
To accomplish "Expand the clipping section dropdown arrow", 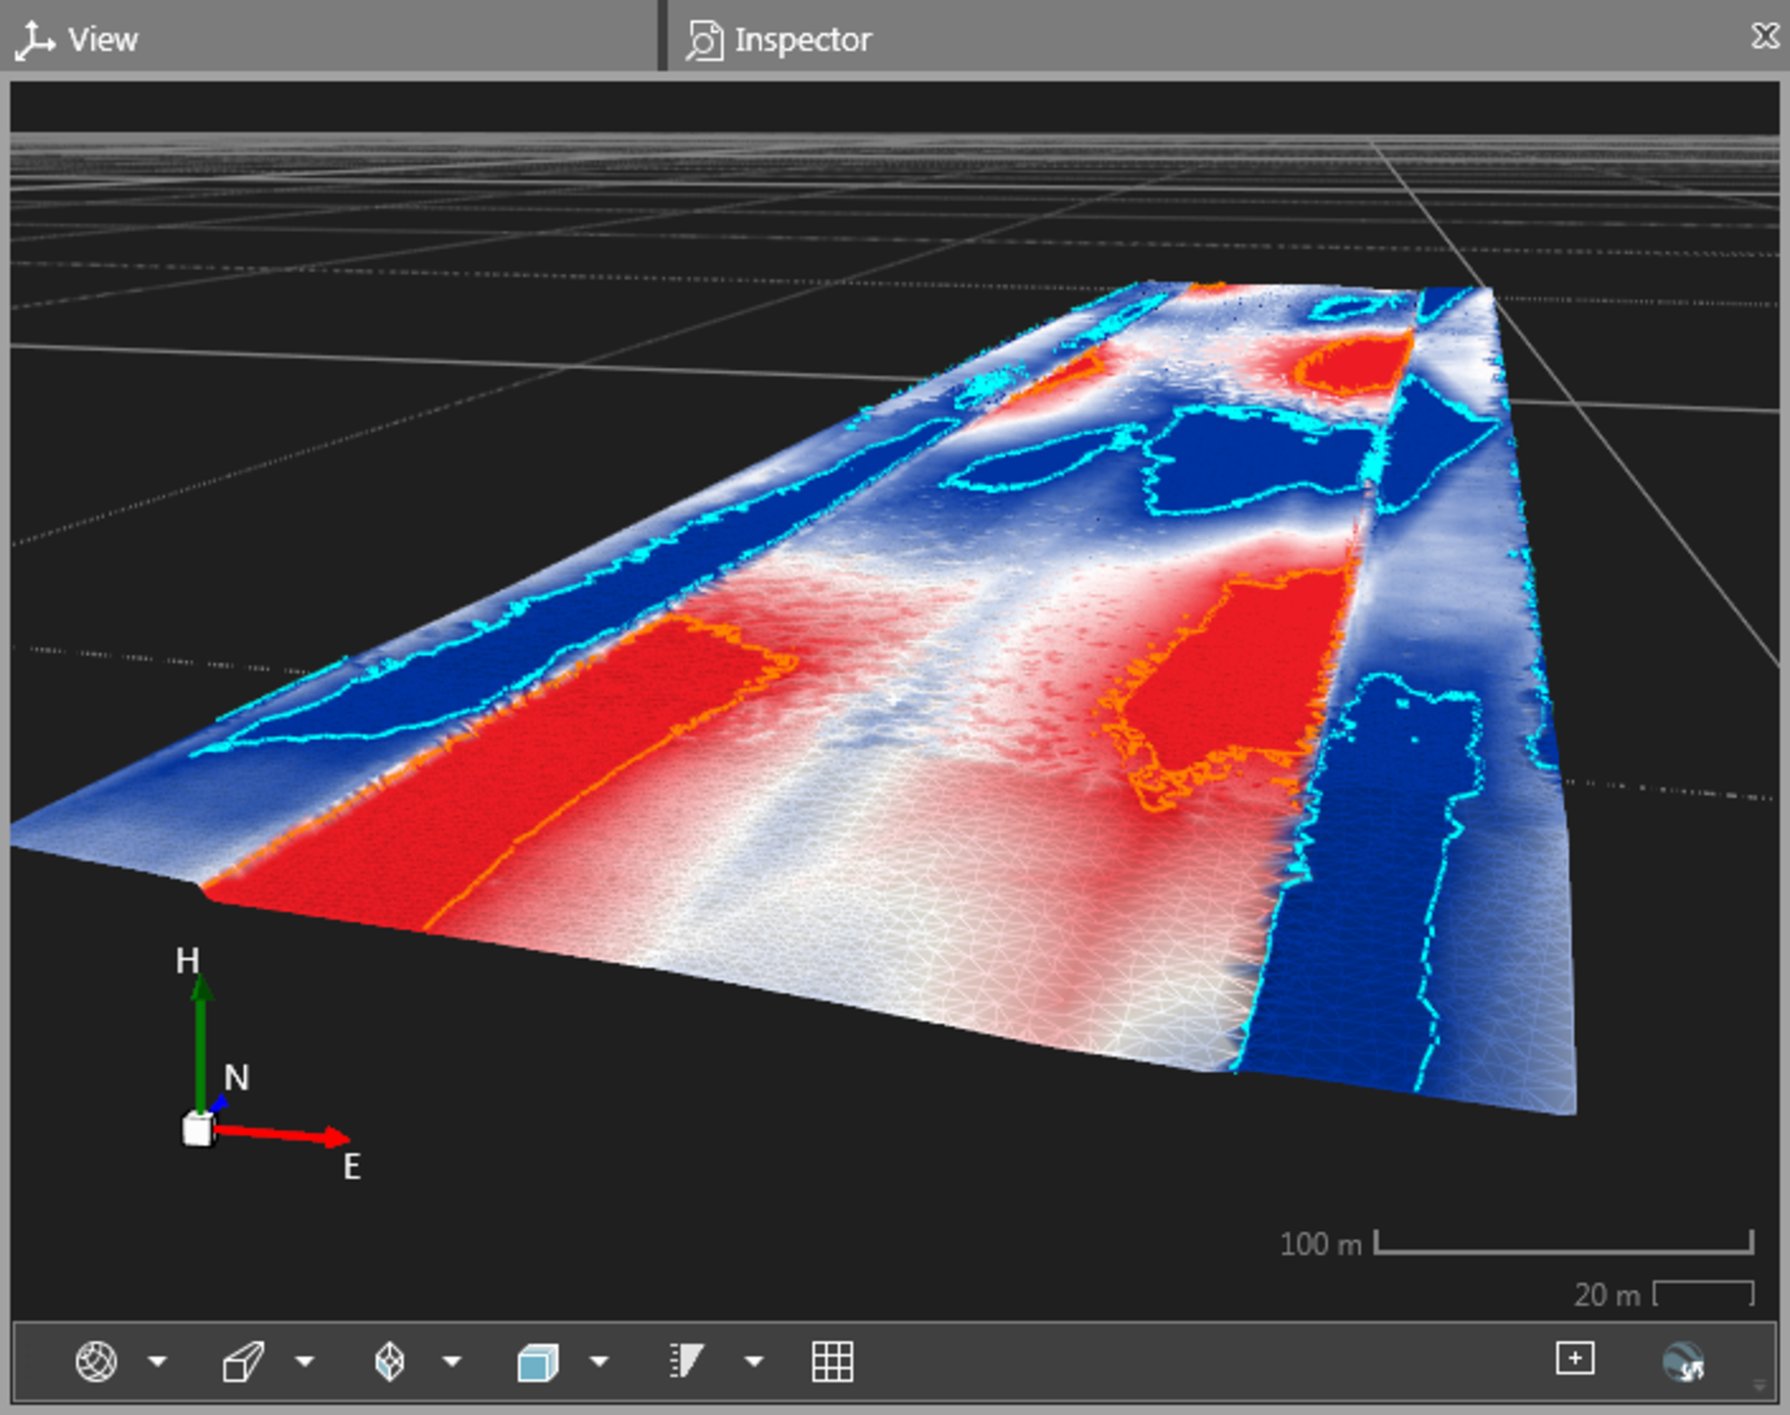I will pyautogui.click(x=754, y=1361).
